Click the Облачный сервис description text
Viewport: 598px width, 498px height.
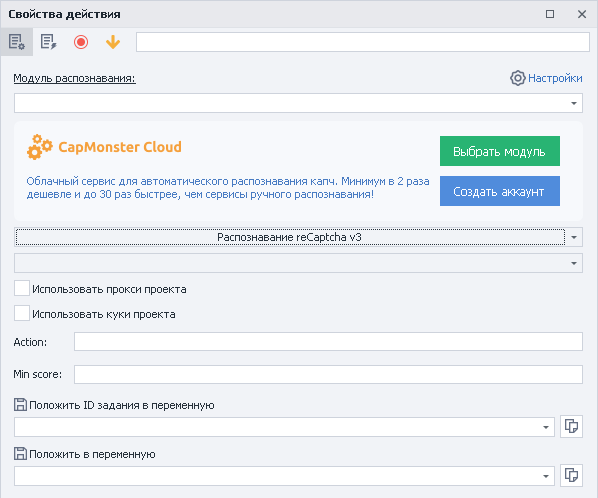point(228,188)
